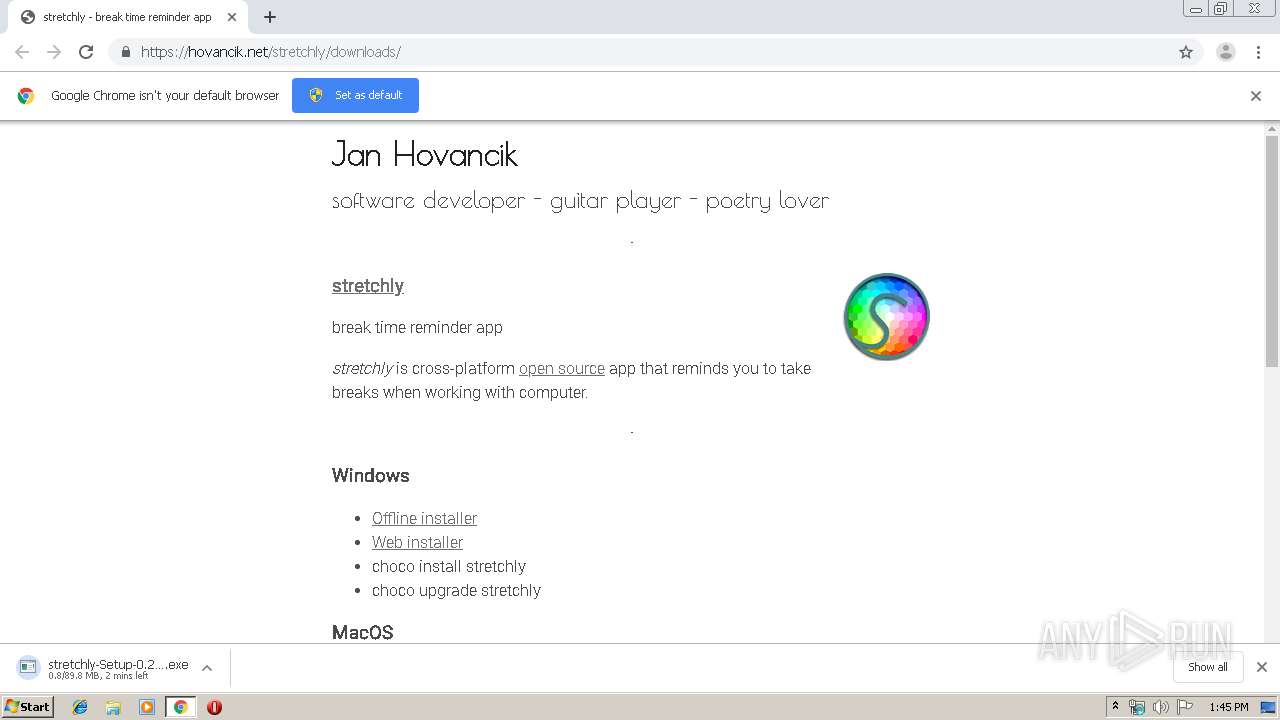Click the shield icon on Set as default

pyautogui.click(x=316, y=95)
